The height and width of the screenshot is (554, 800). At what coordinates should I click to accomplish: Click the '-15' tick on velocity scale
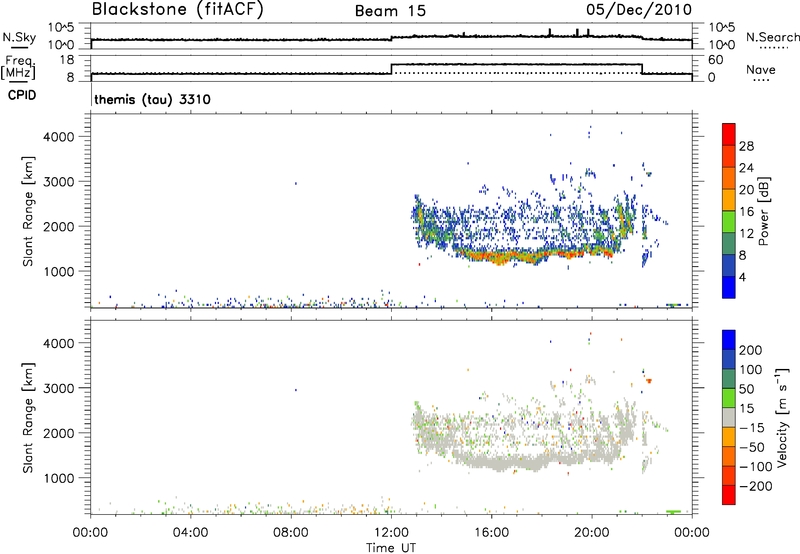(752, 428)
